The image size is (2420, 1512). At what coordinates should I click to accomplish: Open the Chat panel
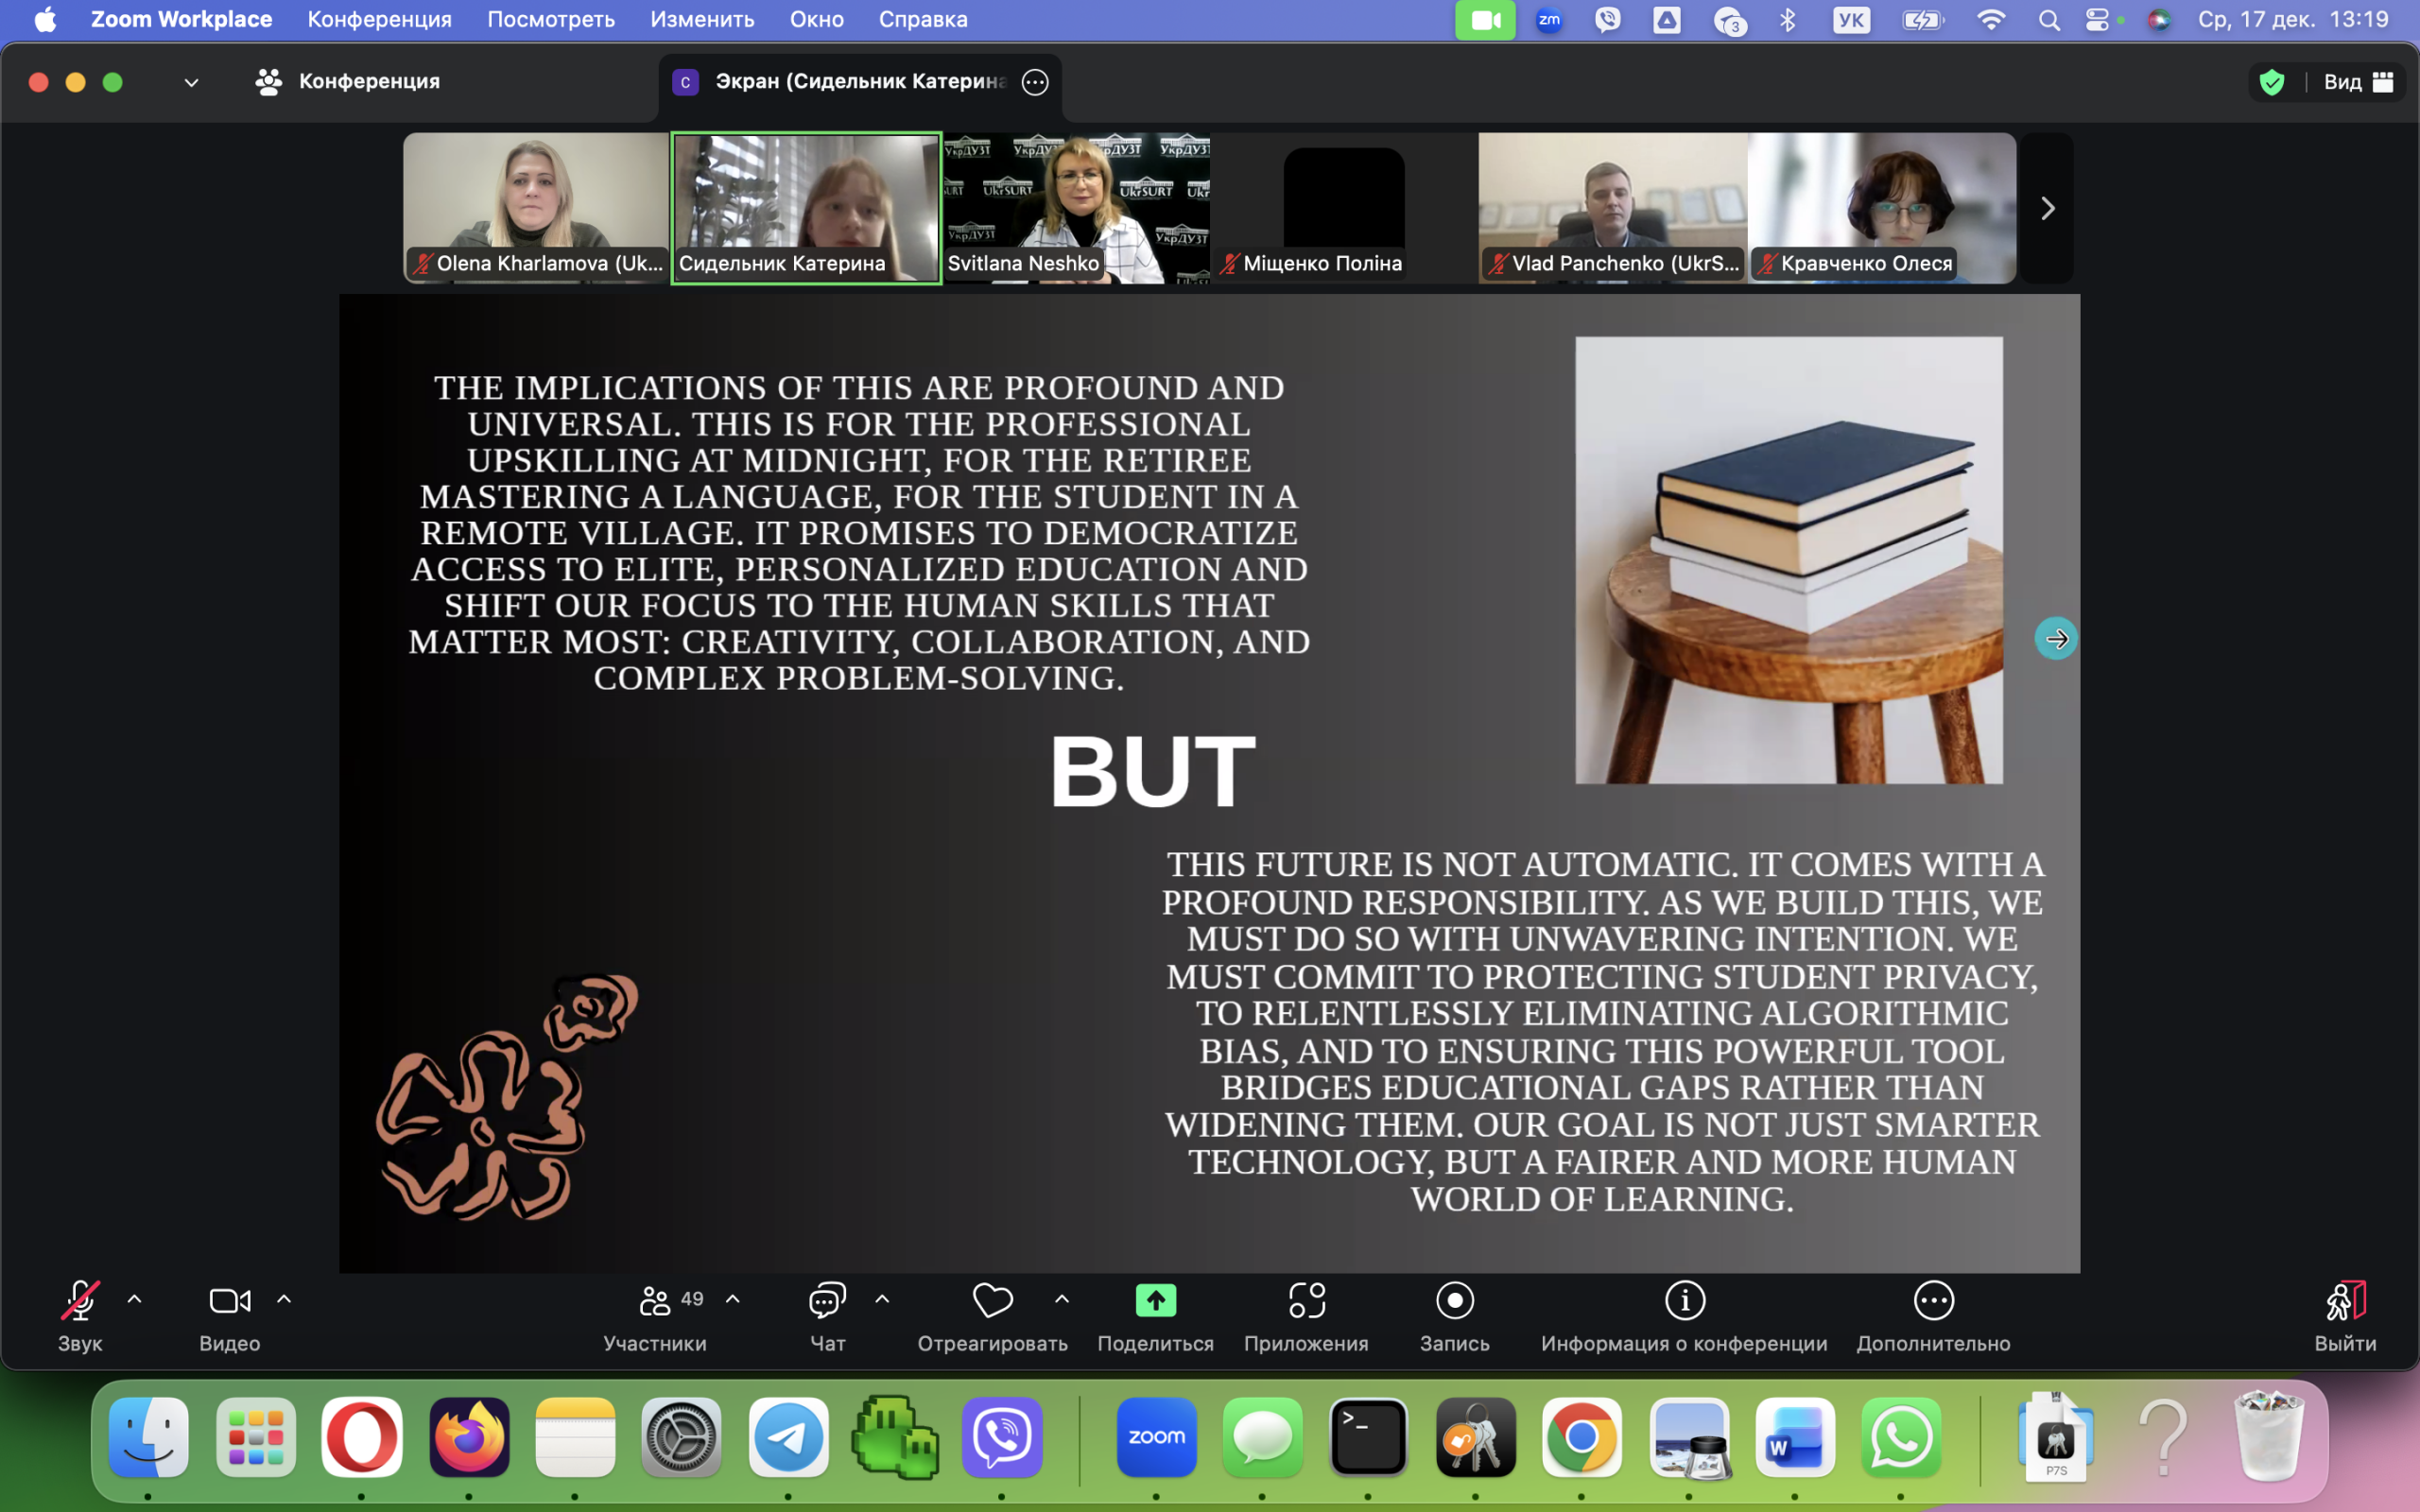tap(827, 1300)
